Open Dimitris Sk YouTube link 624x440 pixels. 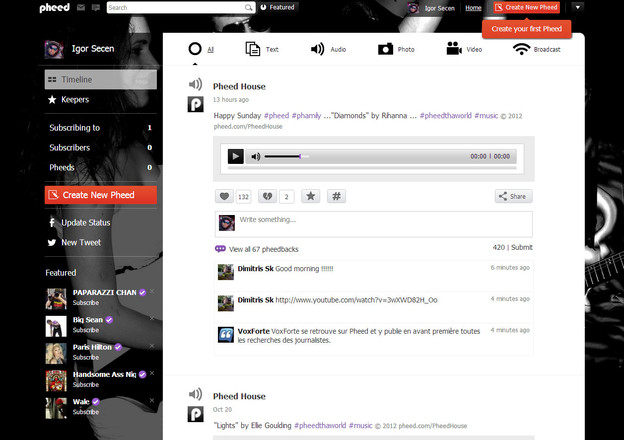pos(356,300)
